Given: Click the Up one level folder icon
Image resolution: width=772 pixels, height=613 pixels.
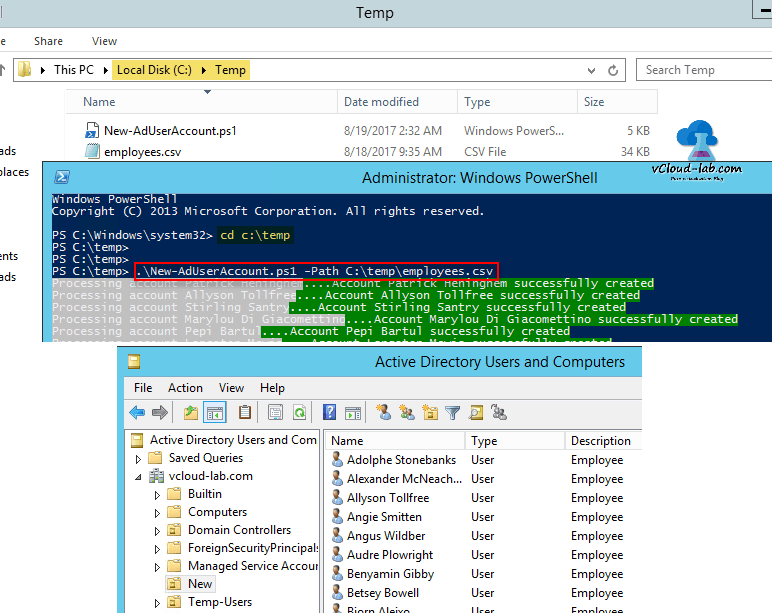Looking at the screenshot, I should tap(191, 412).
